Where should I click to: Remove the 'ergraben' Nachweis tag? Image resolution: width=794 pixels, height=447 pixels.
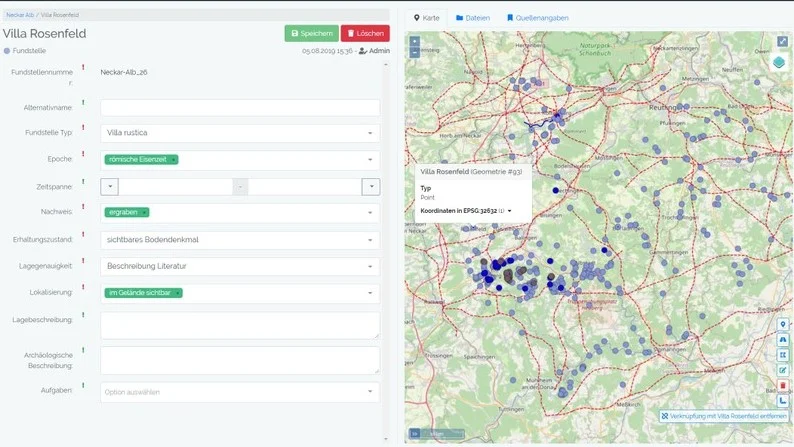(144, 212)
